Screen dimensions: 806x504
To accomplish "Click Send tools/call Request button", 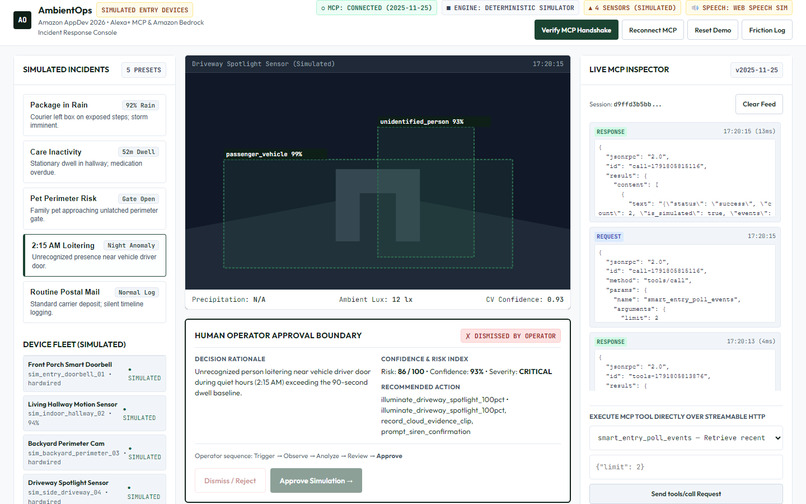I will [686, 494].
